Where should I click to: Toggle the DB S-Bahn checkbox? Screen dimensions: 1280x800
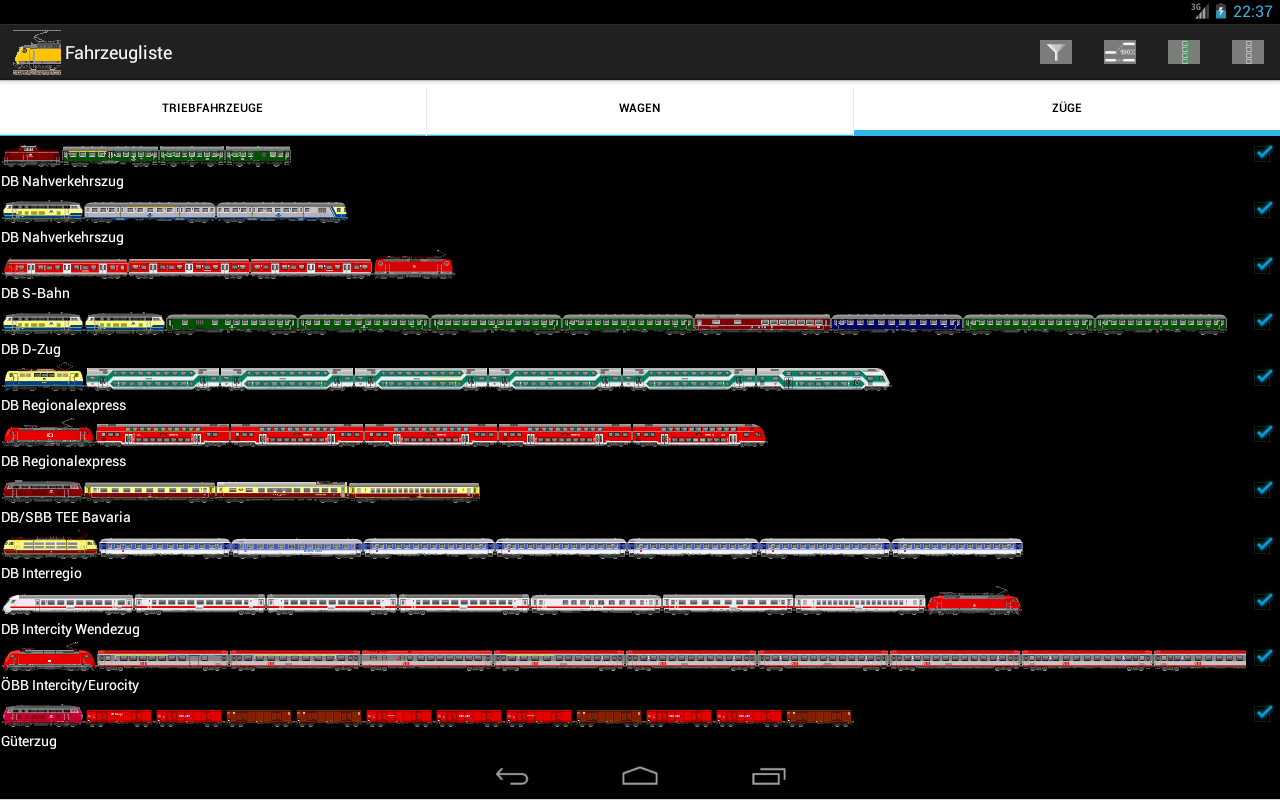coord(1264,265)
